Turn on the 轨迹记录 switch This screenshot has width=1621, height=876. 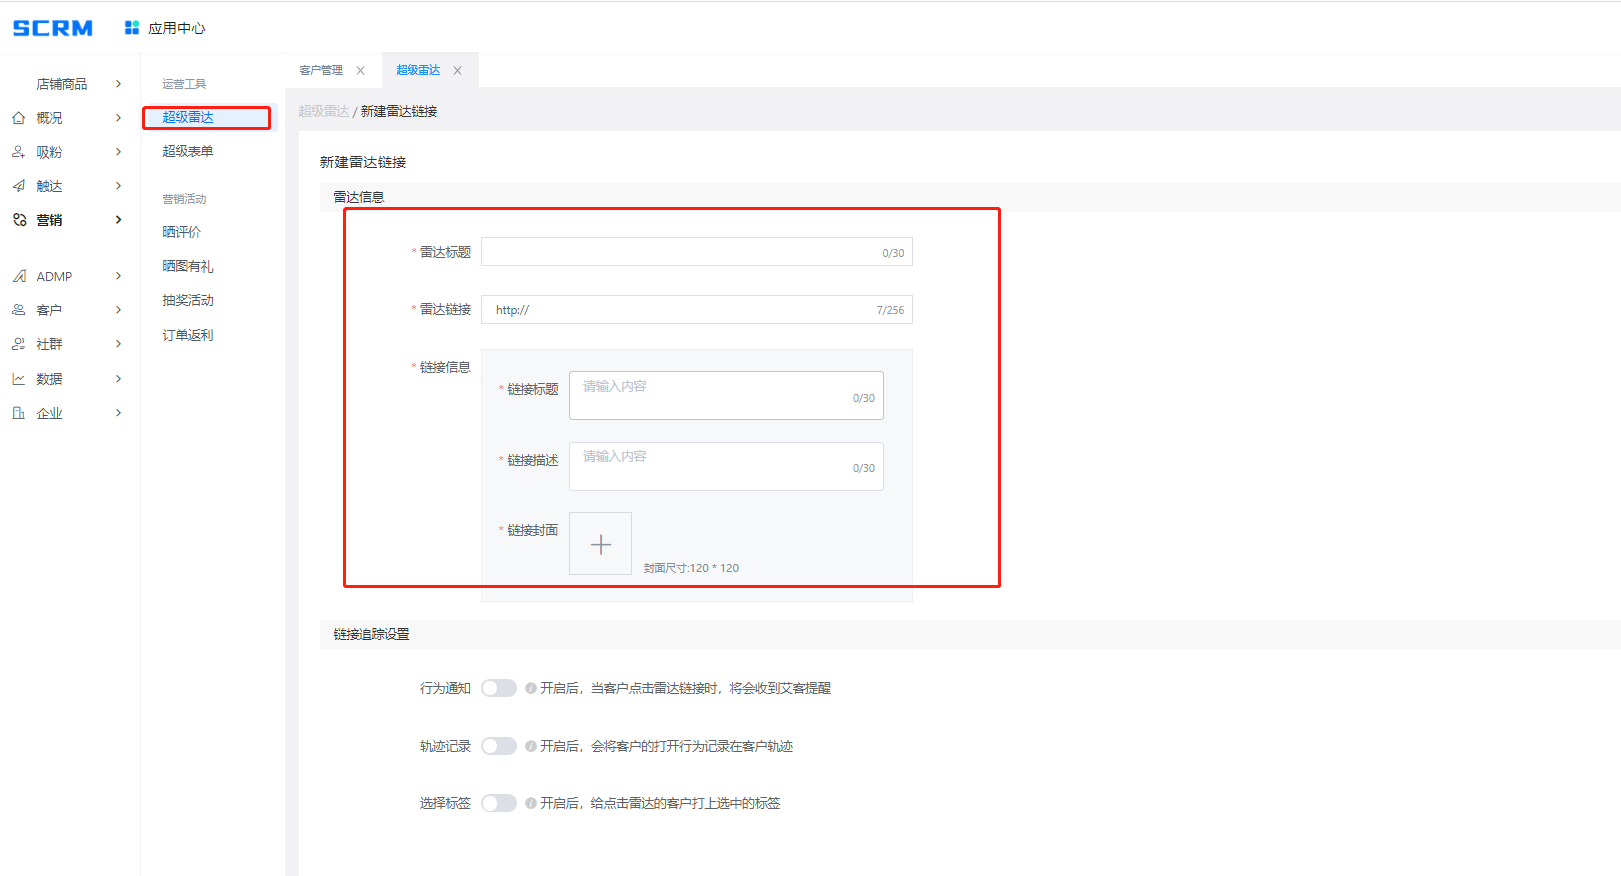[498, 746]
